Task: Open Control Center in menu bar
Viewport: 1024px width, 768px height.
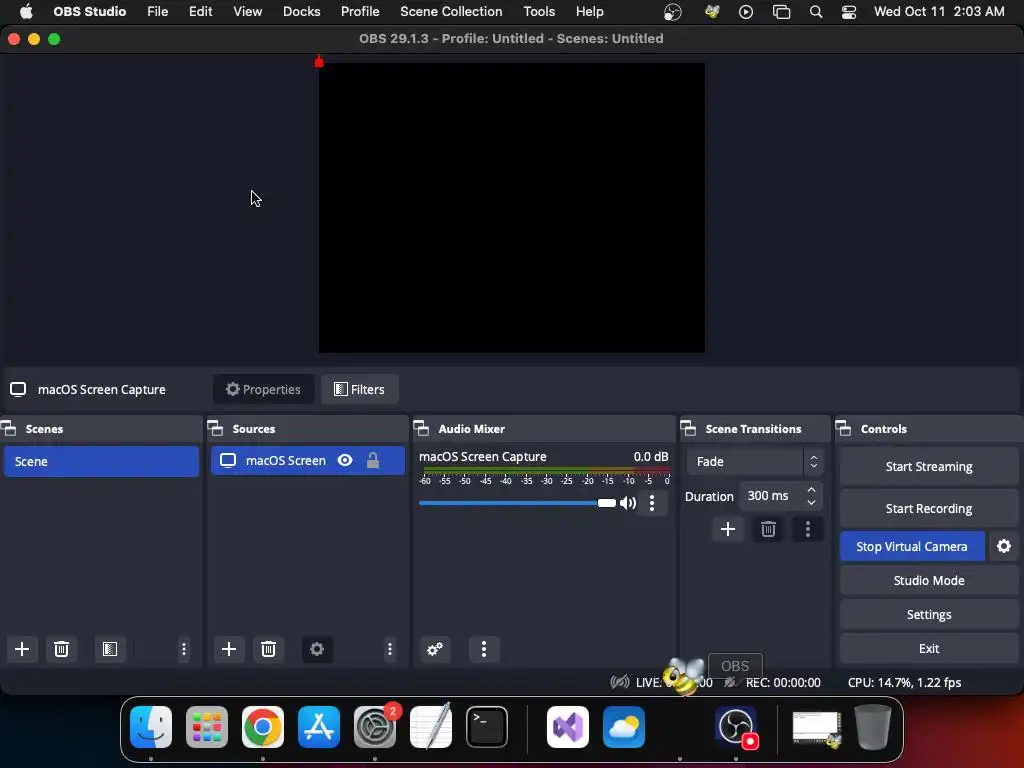Action: click(848, 12)
